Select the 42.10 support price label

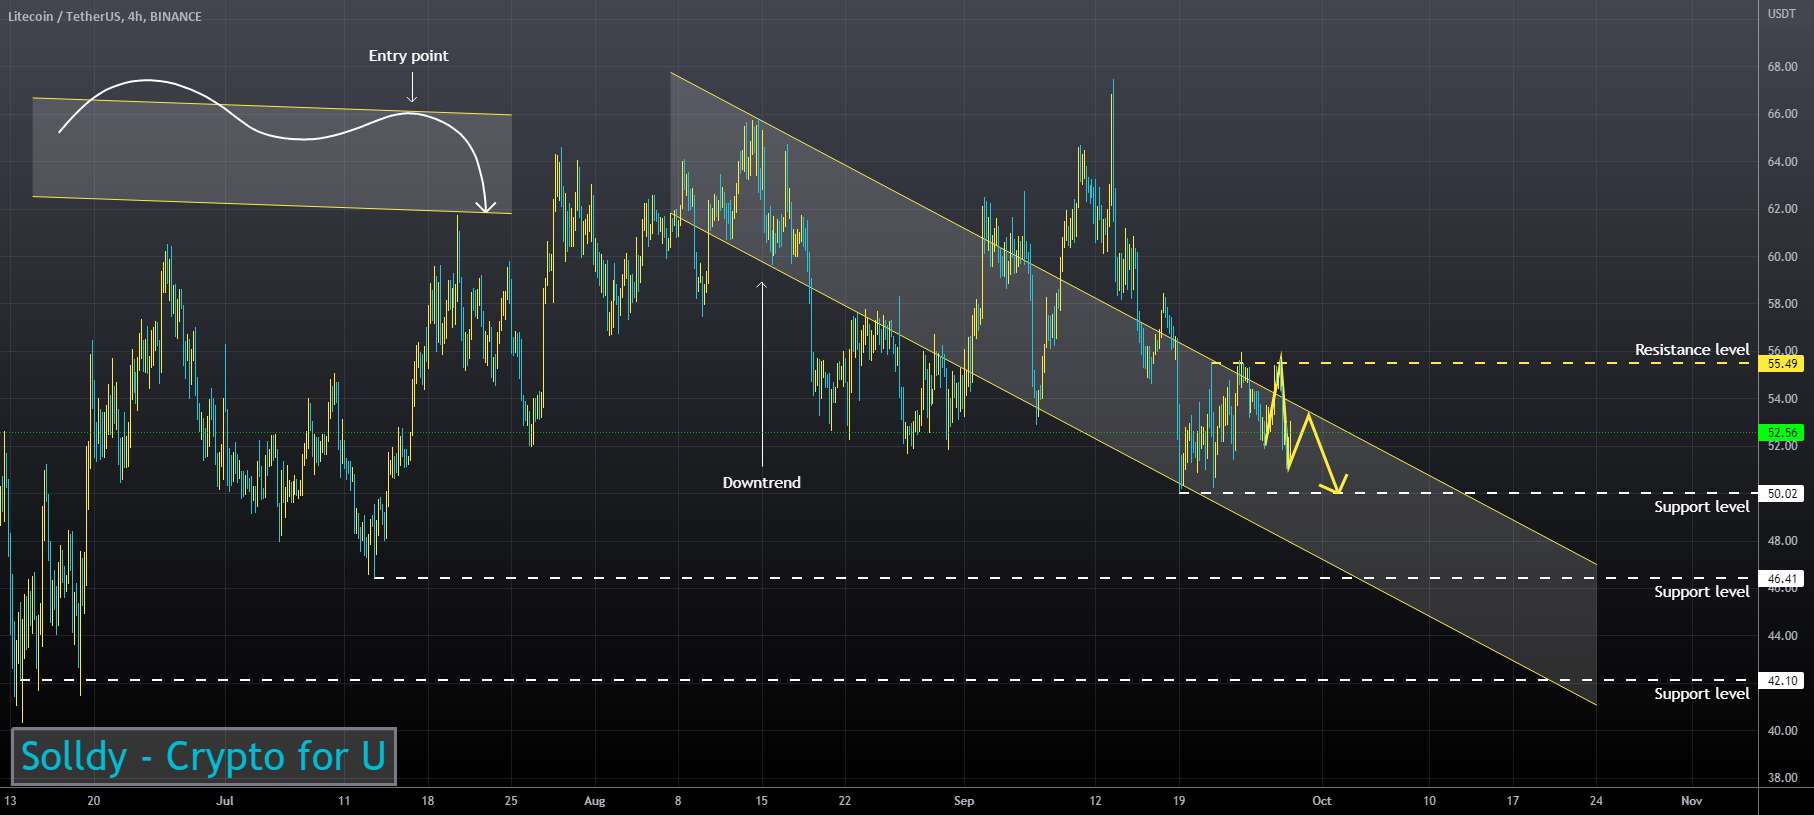[x=1782, y=680]
